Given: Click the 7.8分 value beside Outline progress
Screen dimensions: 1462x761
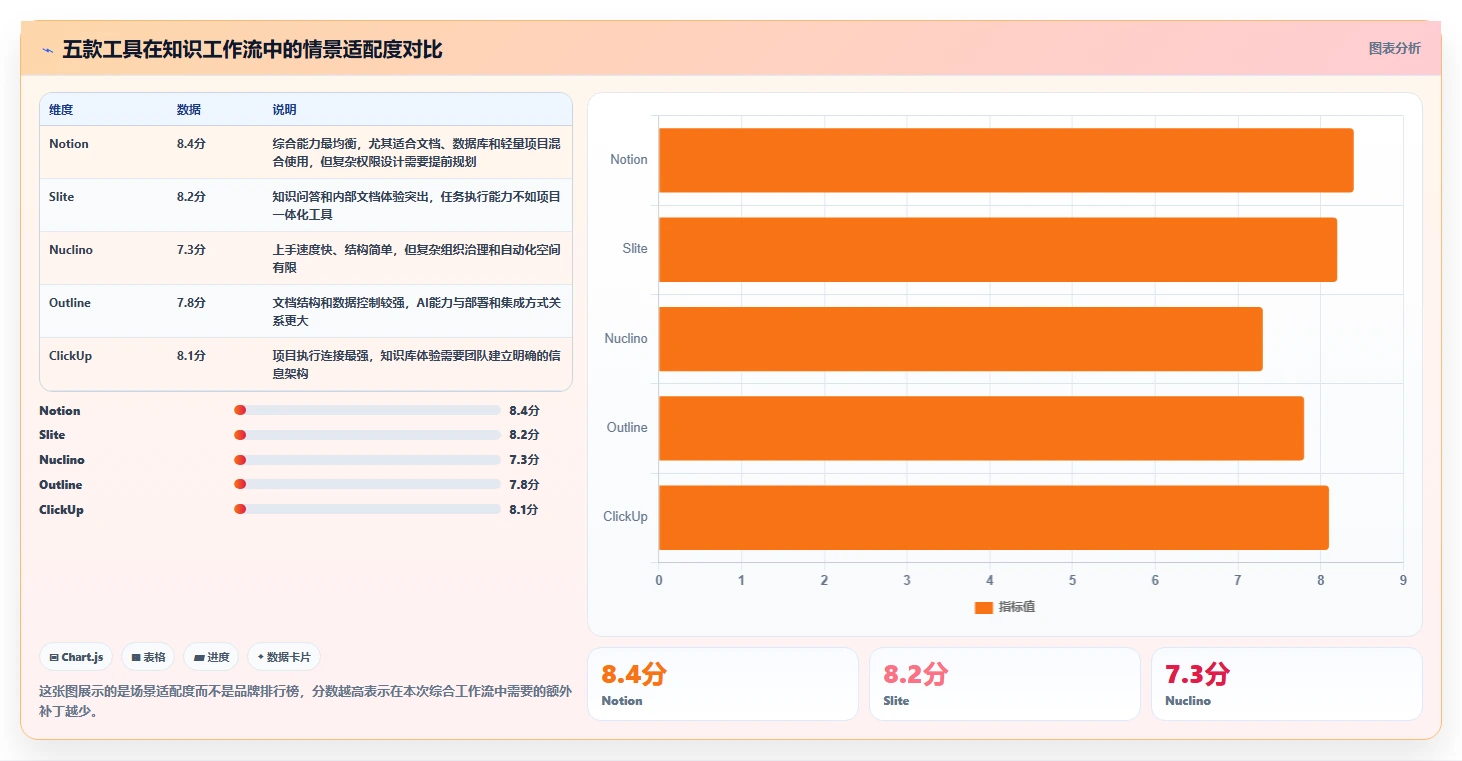Looking at the screenshot, I should (524, 485).
